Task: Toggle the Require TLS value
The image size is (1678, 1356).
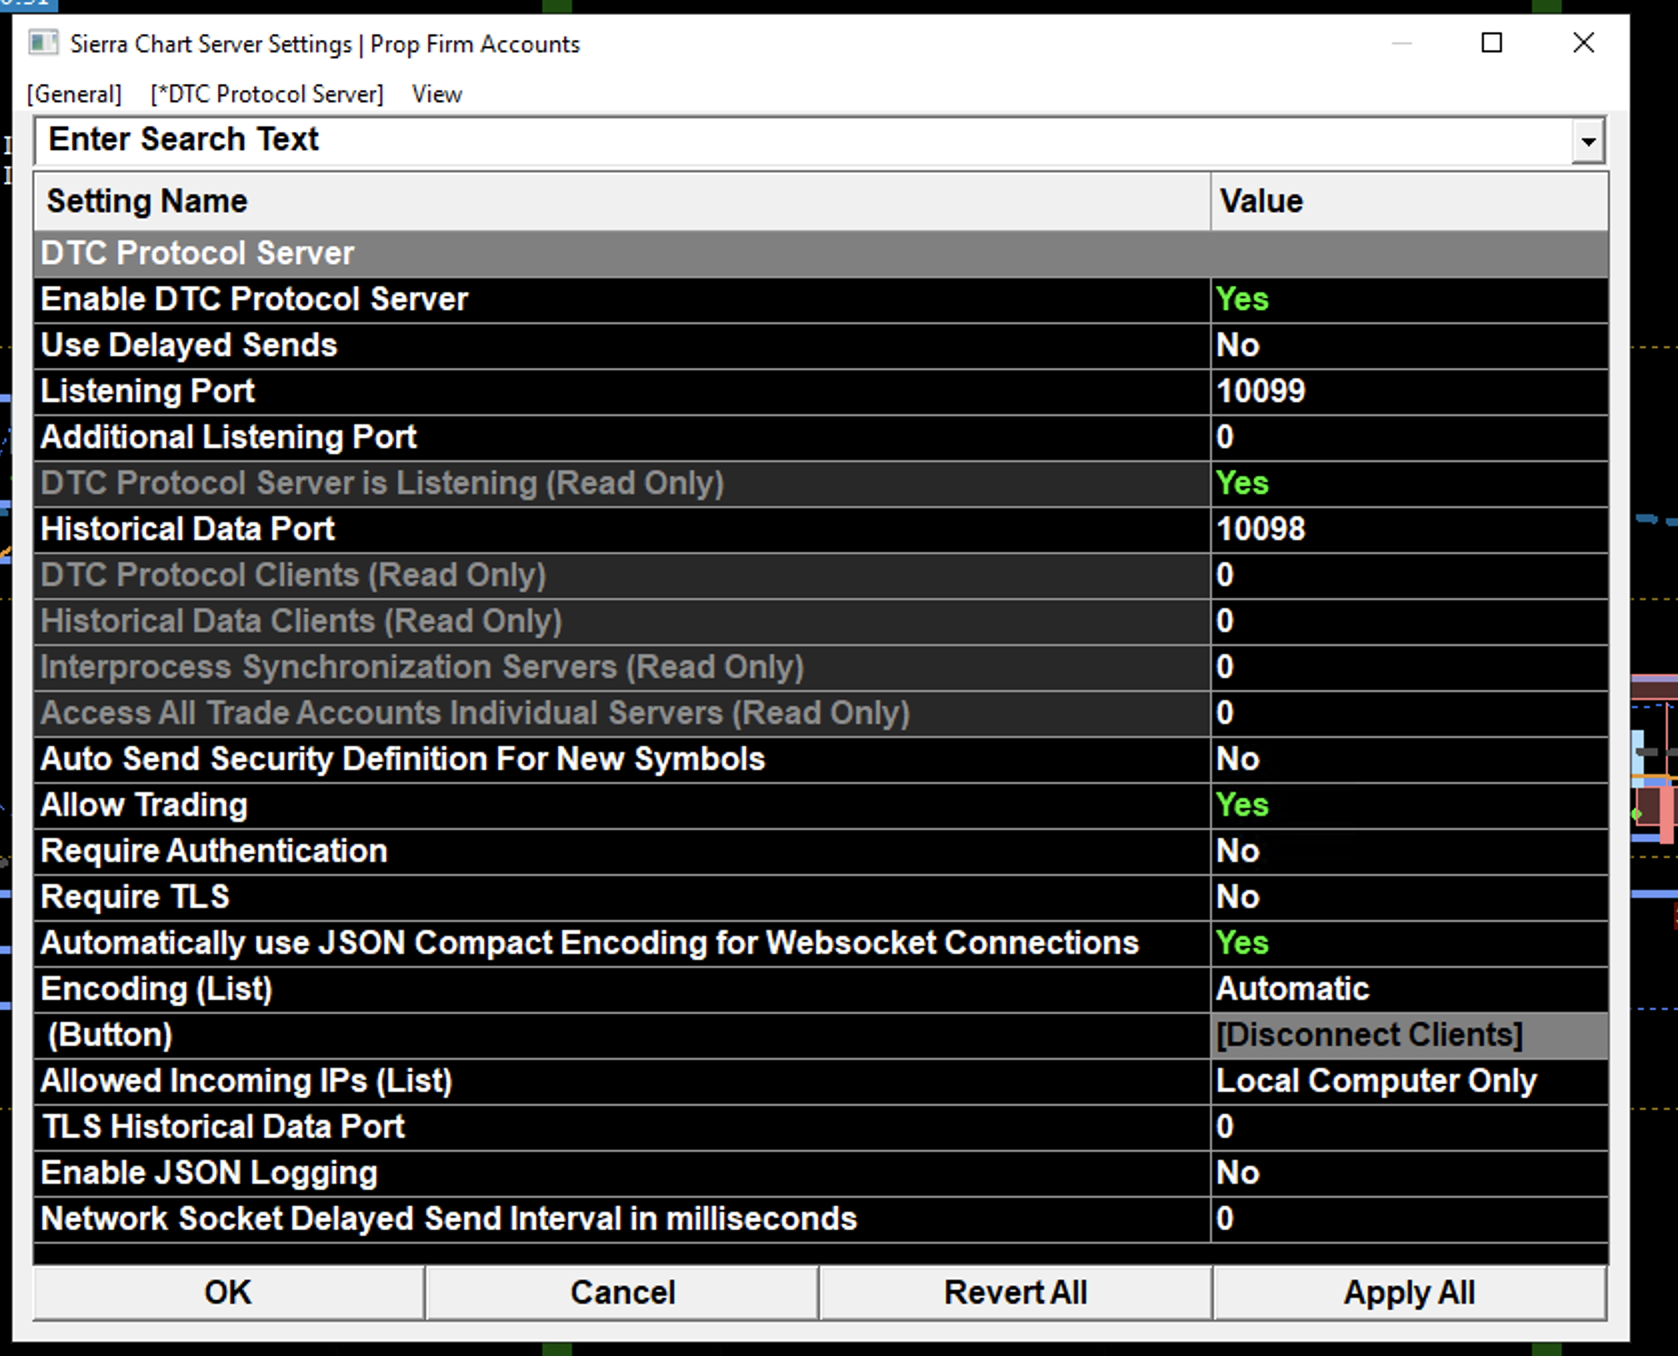Action: (1410, 897)
